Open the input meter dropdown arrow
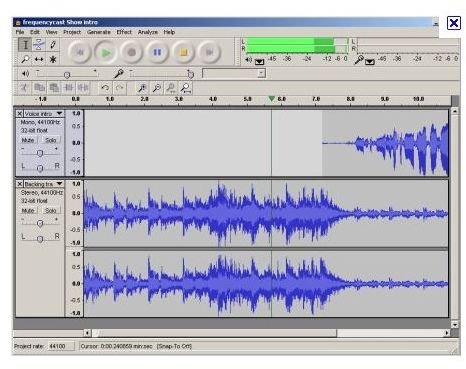The height and width of the screenshot is (369, 466). (x=370, y=62)
